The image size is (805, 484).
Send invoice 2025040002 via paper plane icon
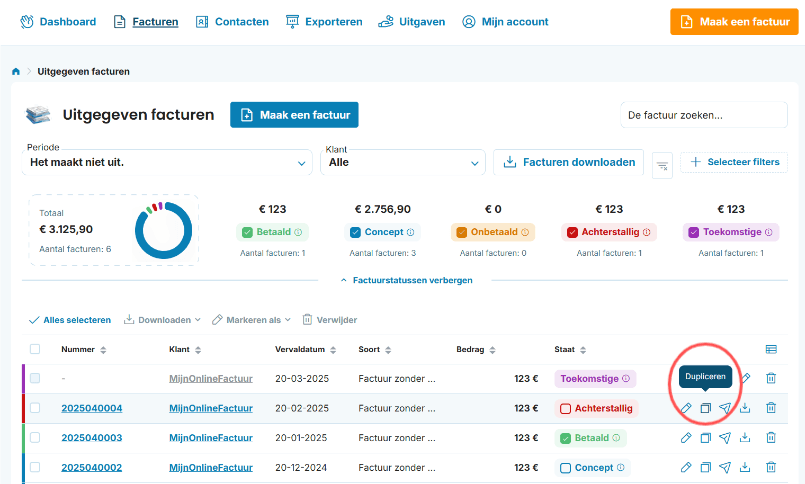click(x=725, y=468)
